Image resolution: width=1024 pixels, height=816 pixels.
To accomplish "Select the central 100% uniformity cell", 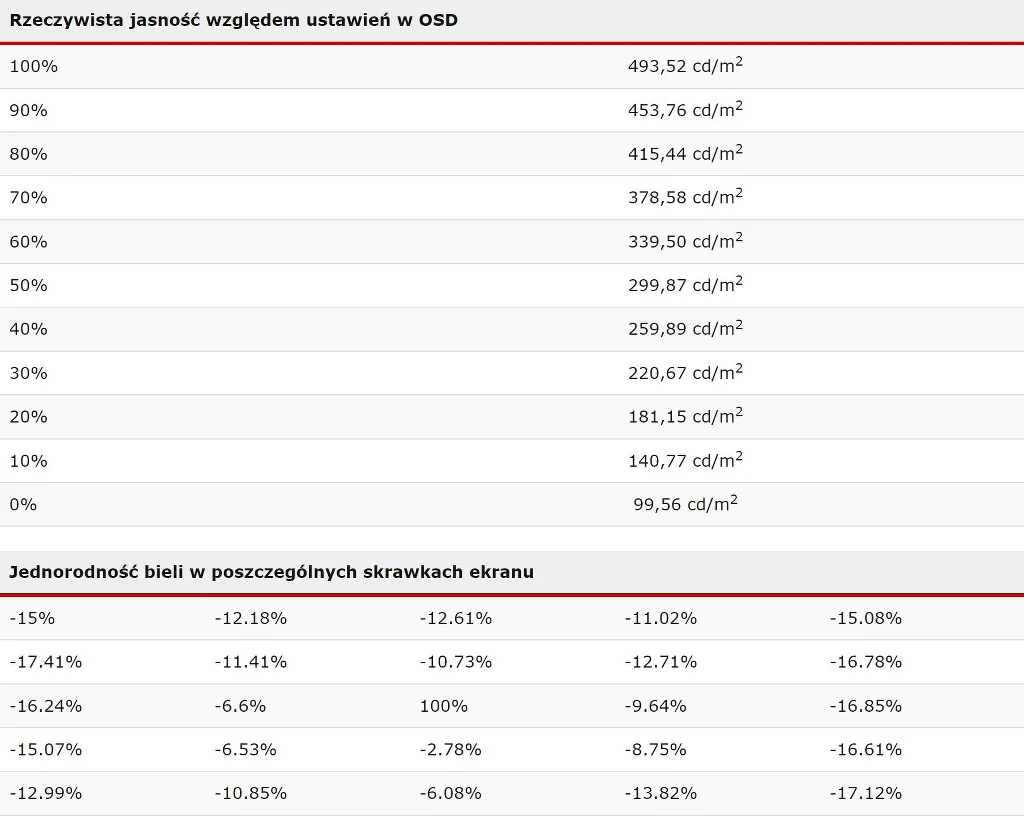I will coord(444,706).
